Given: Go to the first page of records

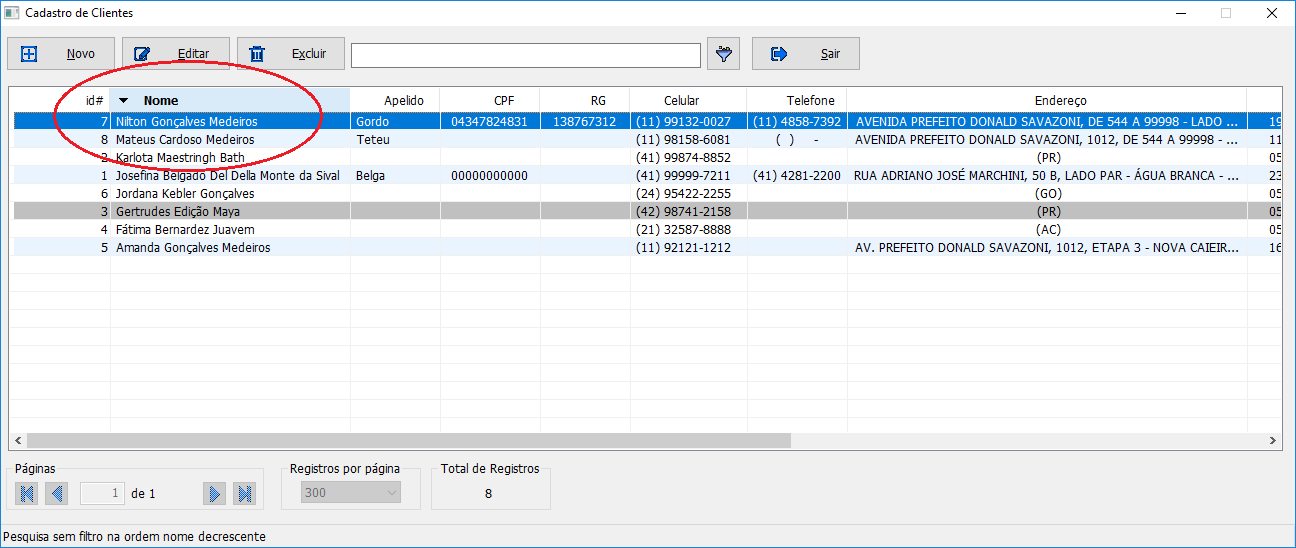Looking at the screenshot, I should pyautogui.click(x=27, y=493).
